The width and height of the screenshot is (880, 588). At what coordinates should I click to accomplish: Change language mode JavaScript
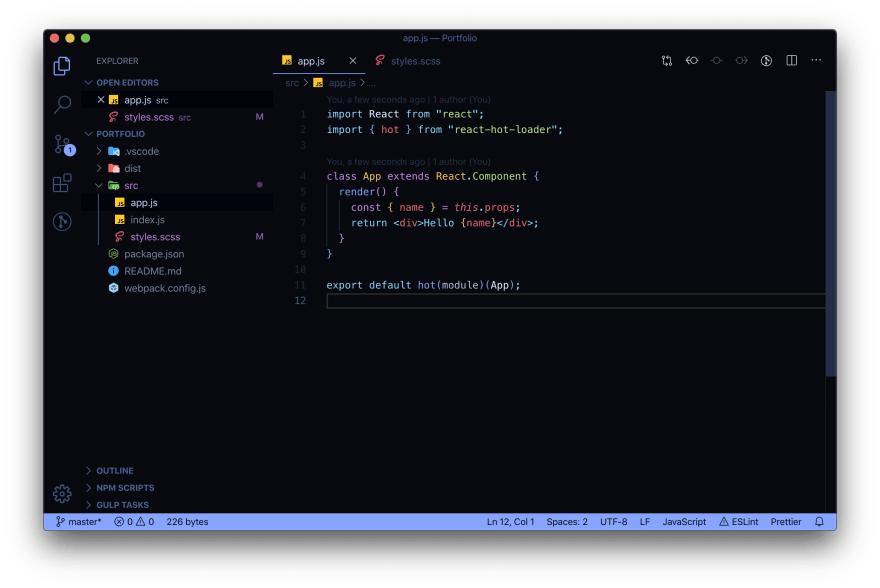tap(684, 522)
